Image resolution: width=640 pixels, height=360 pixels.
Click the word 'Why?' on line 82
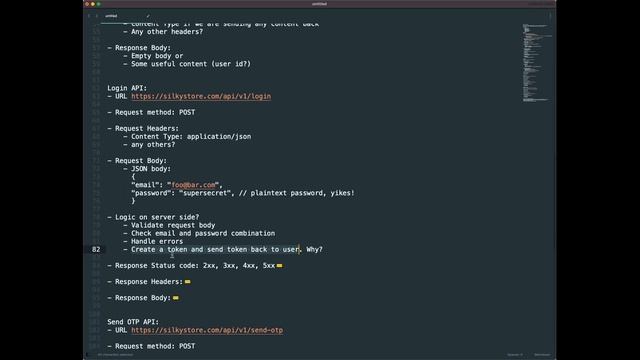(x=314, y=249)
